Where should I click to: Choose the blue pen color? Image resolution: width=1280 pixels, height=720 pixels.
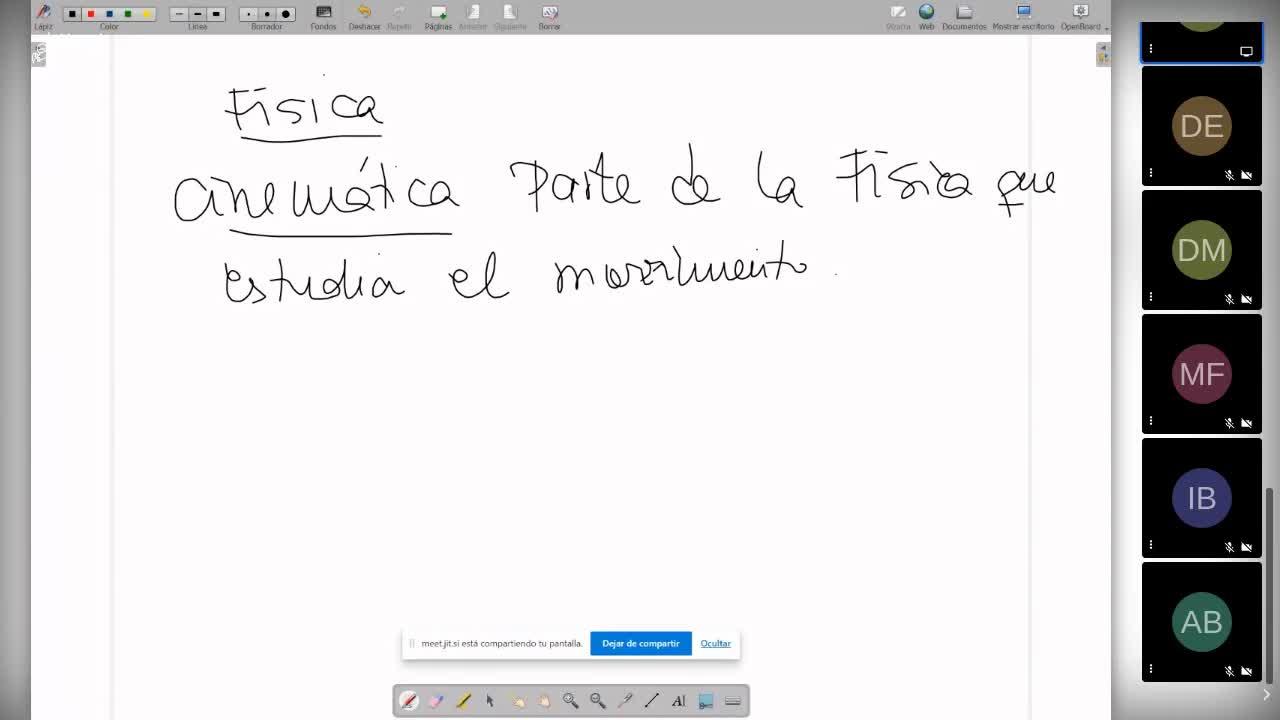pyautogui.click(x=109, y=14)
